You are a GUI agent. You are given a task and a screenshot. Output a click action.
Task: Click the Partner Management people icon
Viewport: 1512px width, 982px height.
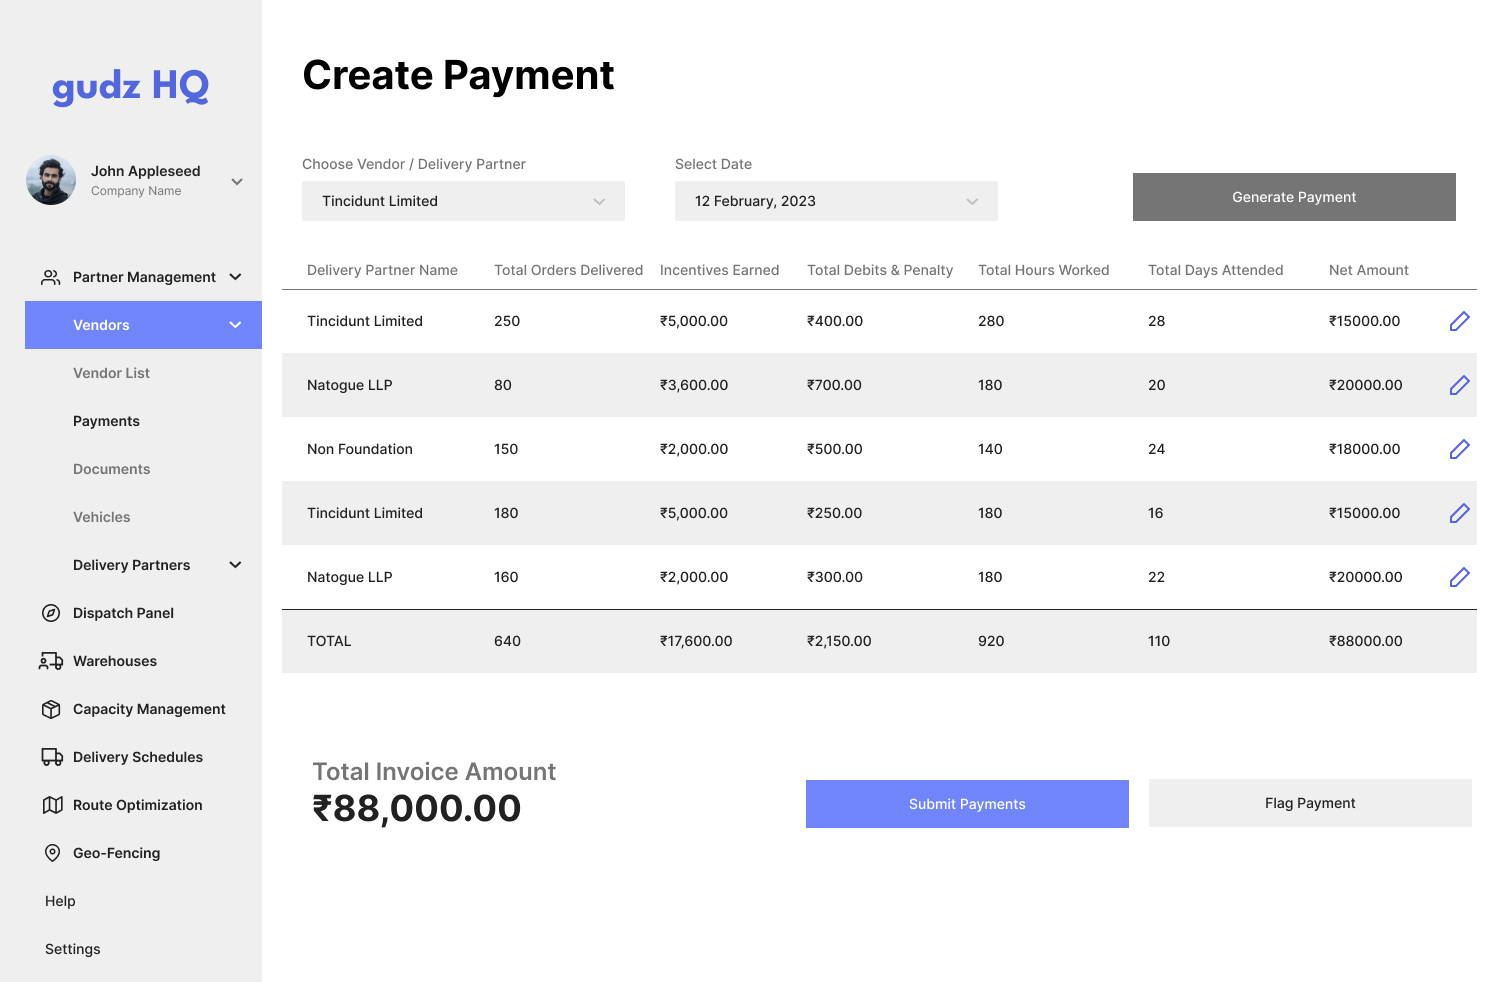pos(50,277)
